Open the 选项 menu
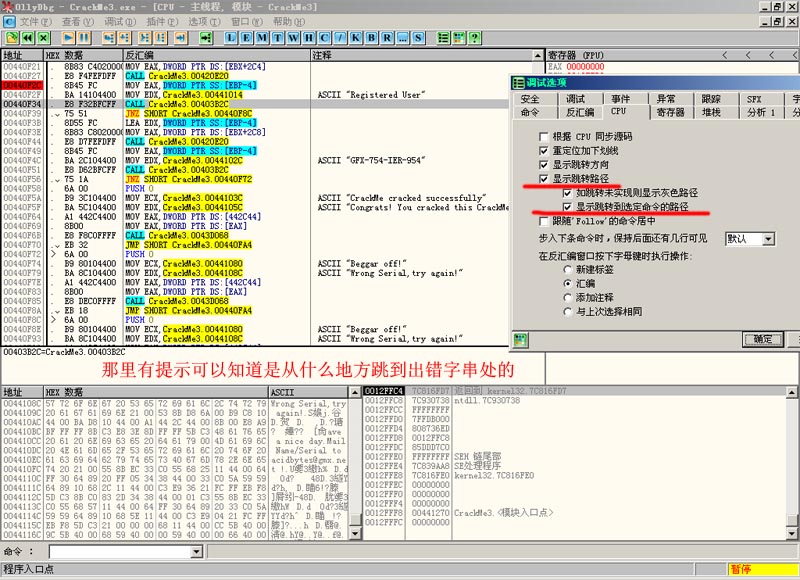The width and height of the screenshot is (800, 580). (x=204, y=21)
